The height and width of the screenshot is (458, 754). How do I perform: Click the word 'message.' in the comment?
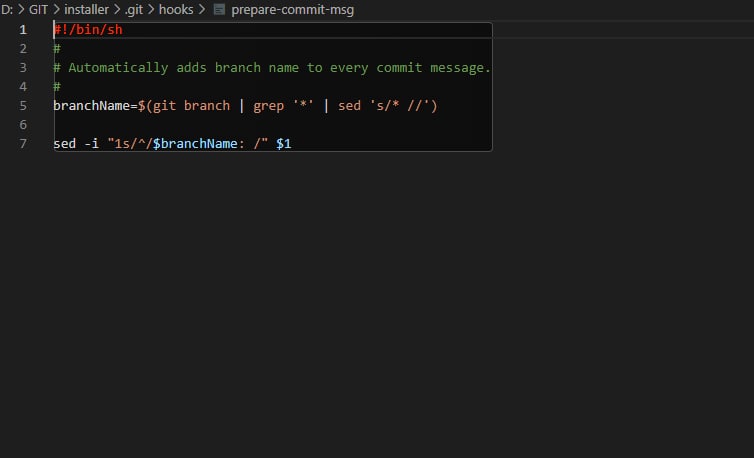tap(460, 68)
